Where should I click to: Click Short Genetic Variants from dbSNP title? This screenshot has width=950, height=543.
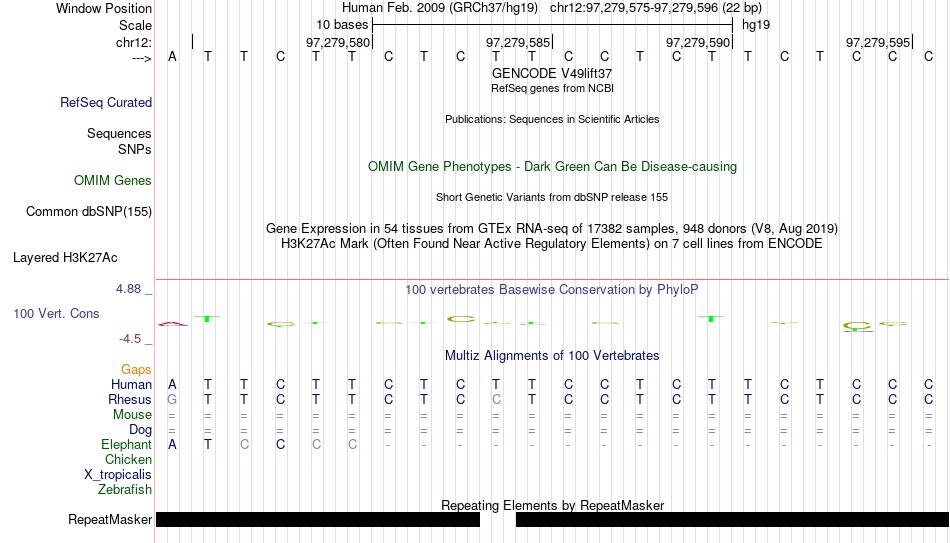coord(552,197)
